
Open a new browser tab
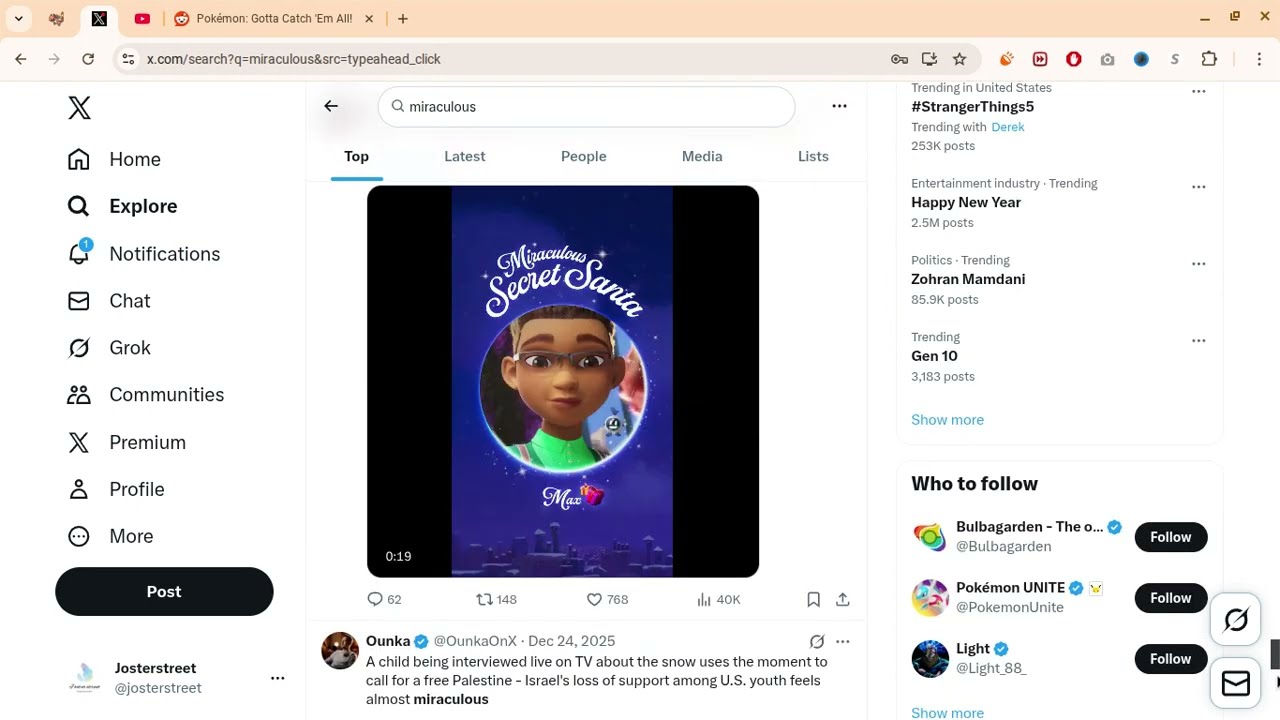coord(402,19)
